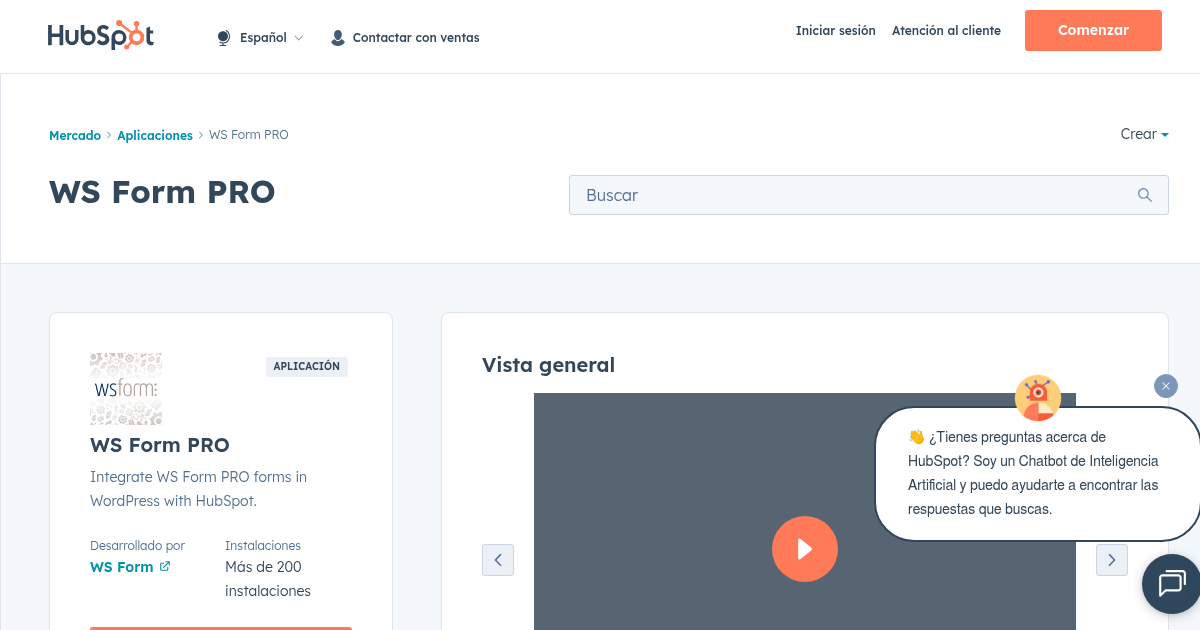
Task: Click the magnifier search icon
Action: 1145,195
